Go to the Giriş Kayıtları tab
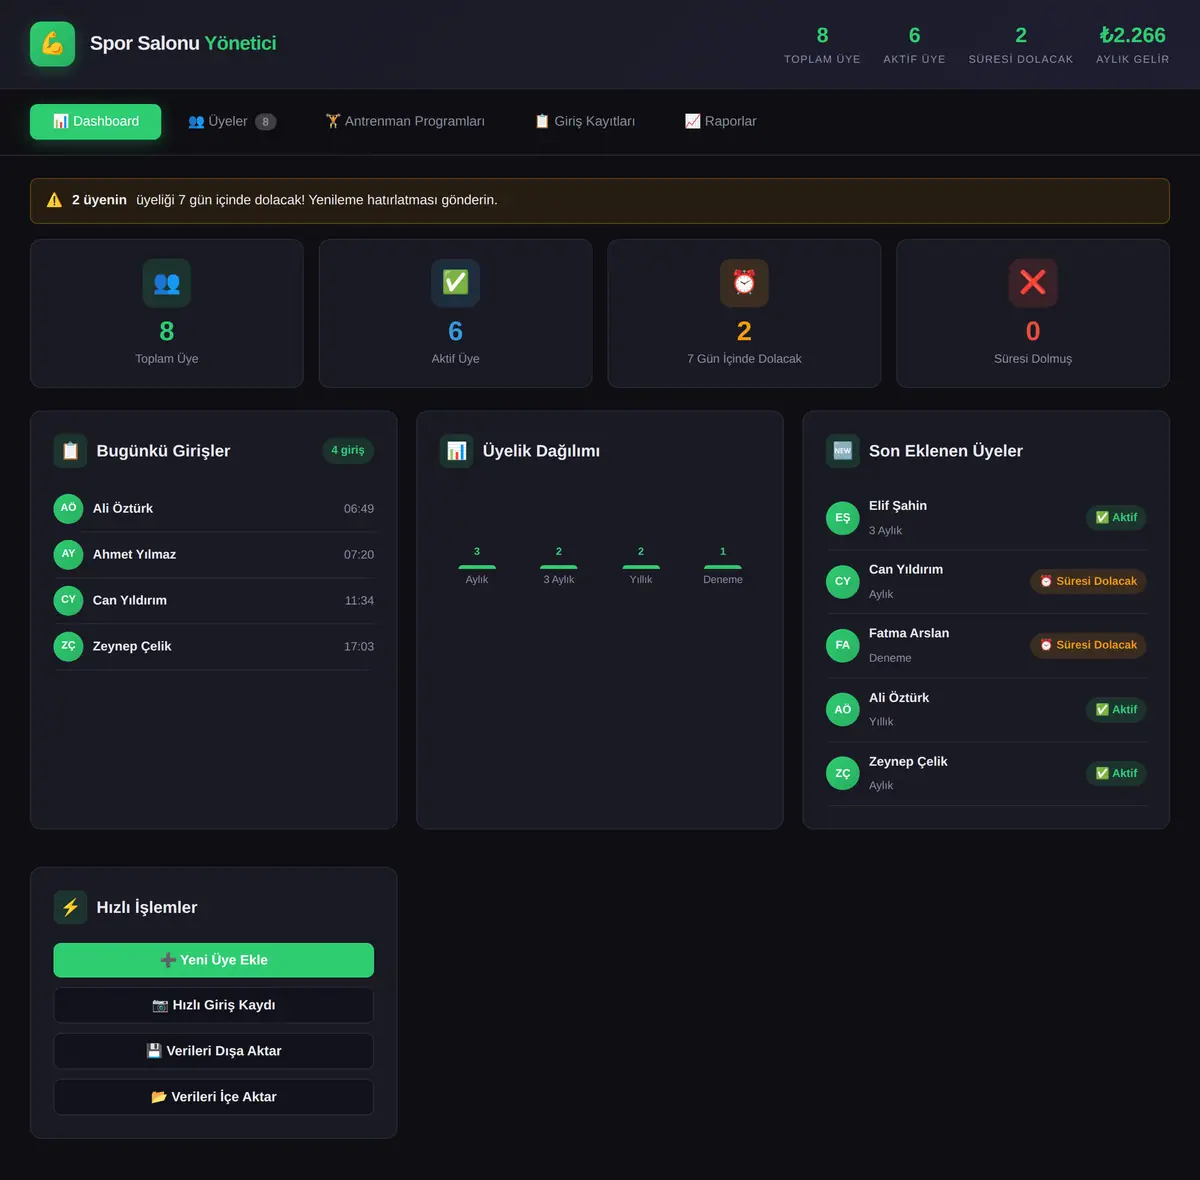 pyautogui.click(x=585, y=121)
